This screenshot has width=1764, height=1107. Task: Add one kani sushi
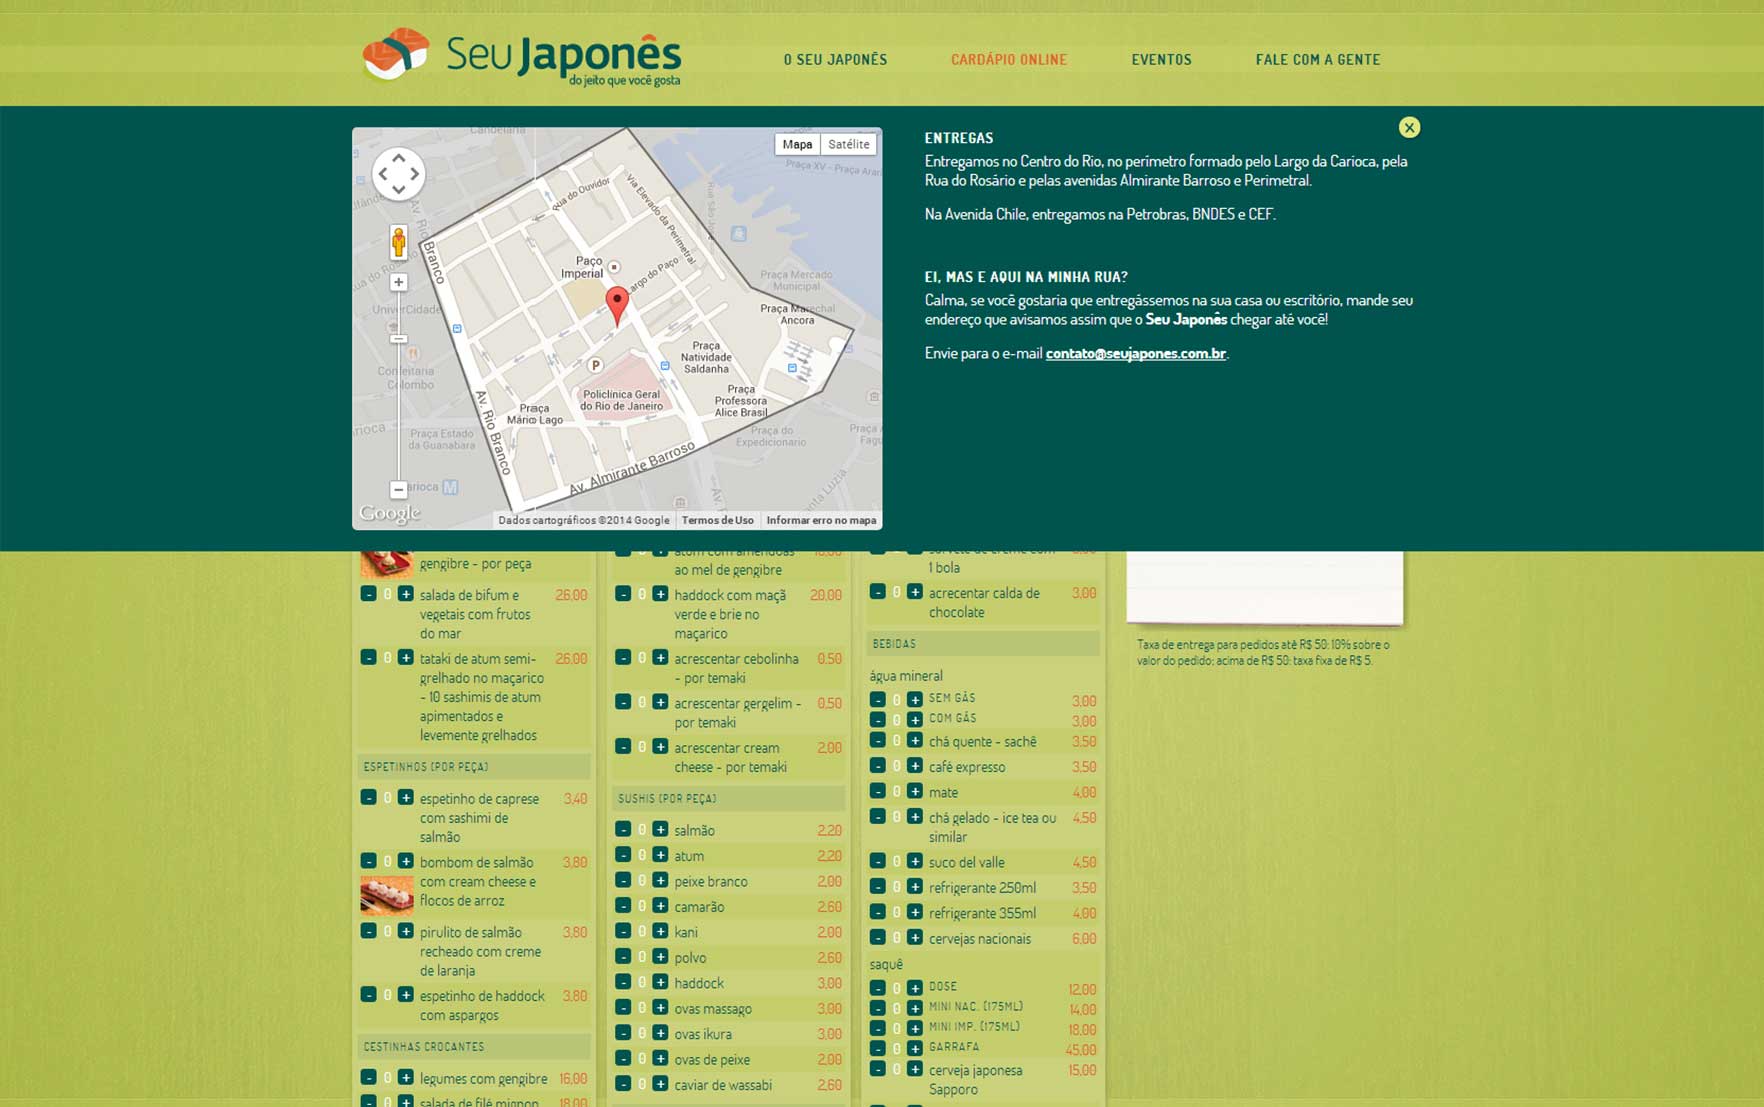click(660, 931)
